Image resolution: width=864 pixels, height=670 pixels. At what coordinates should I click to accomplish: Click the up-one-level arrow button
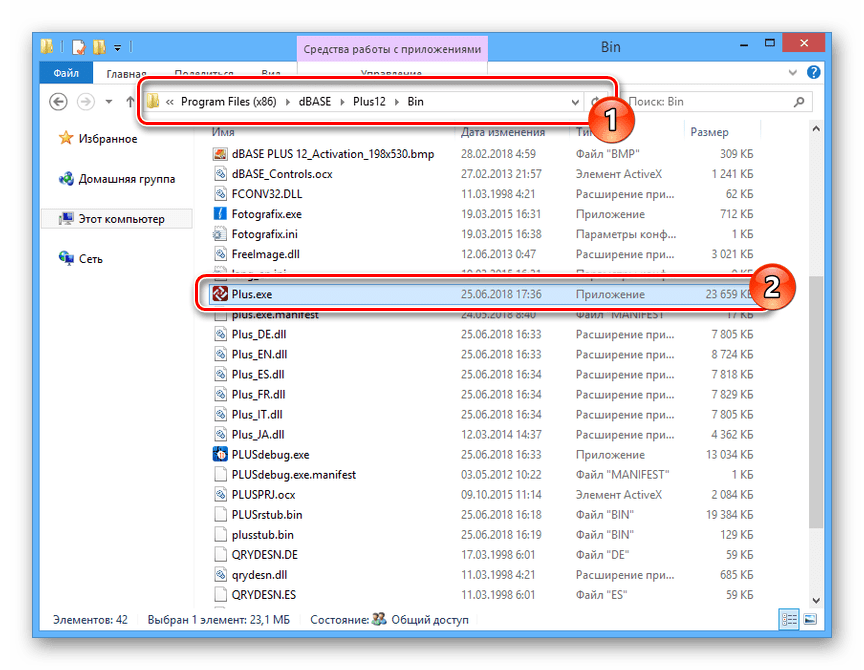pos(131,102)
